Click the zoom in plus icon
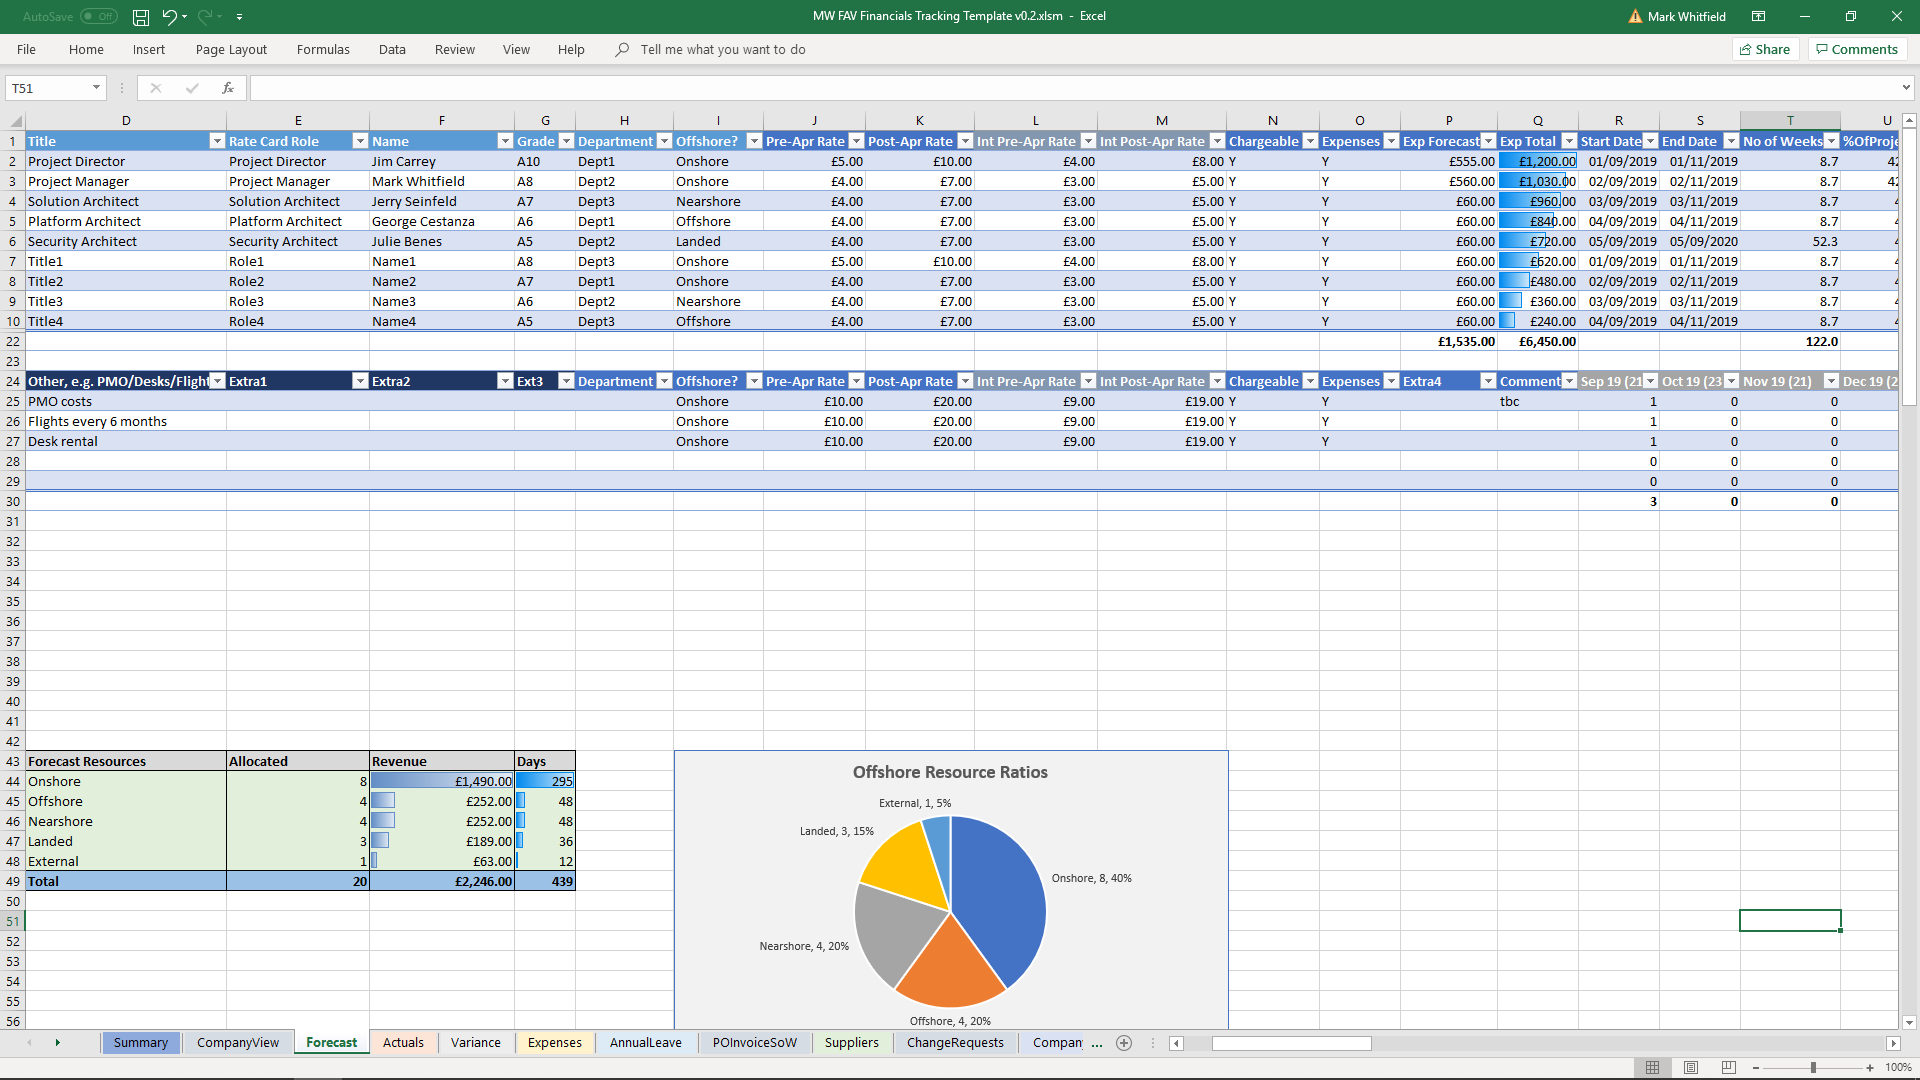The height and width of the screenshot is (1080, 1920). coord(1870,1067)
